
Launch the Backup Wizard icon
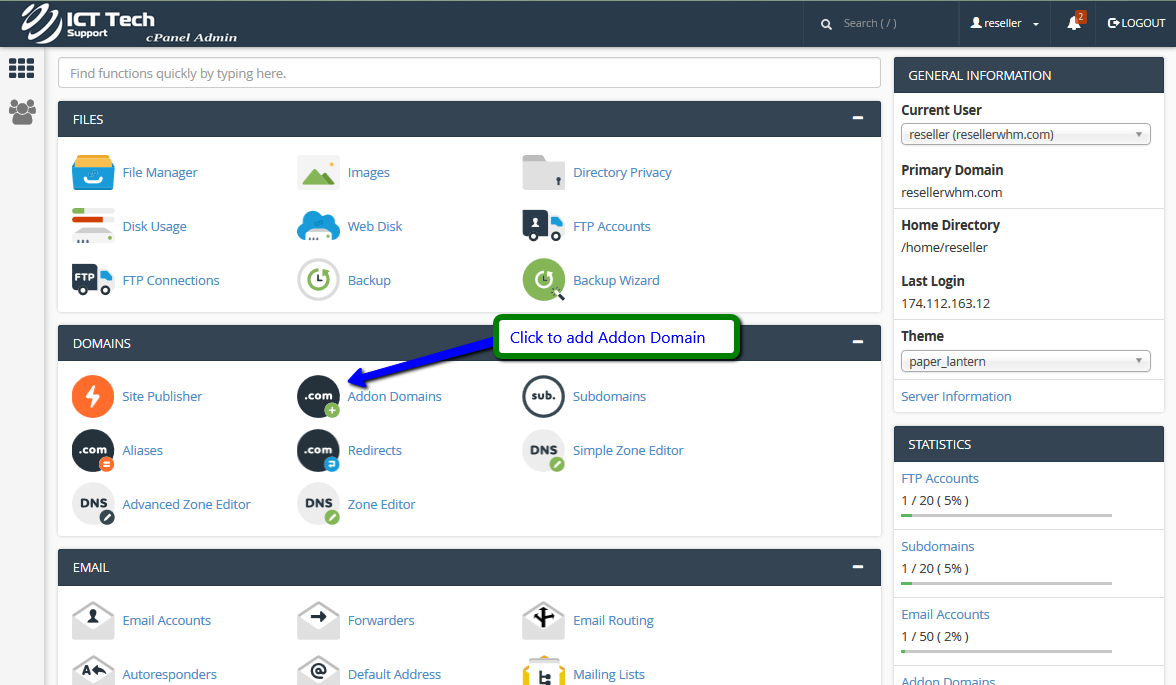coord(544,281)
